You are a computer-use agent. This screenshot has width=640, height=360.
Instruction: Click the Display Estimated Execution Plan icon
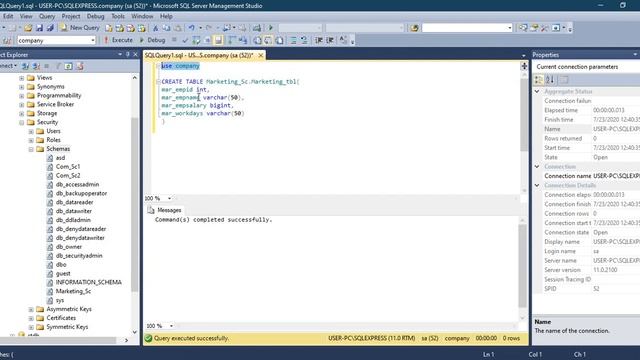pos(196,40)
